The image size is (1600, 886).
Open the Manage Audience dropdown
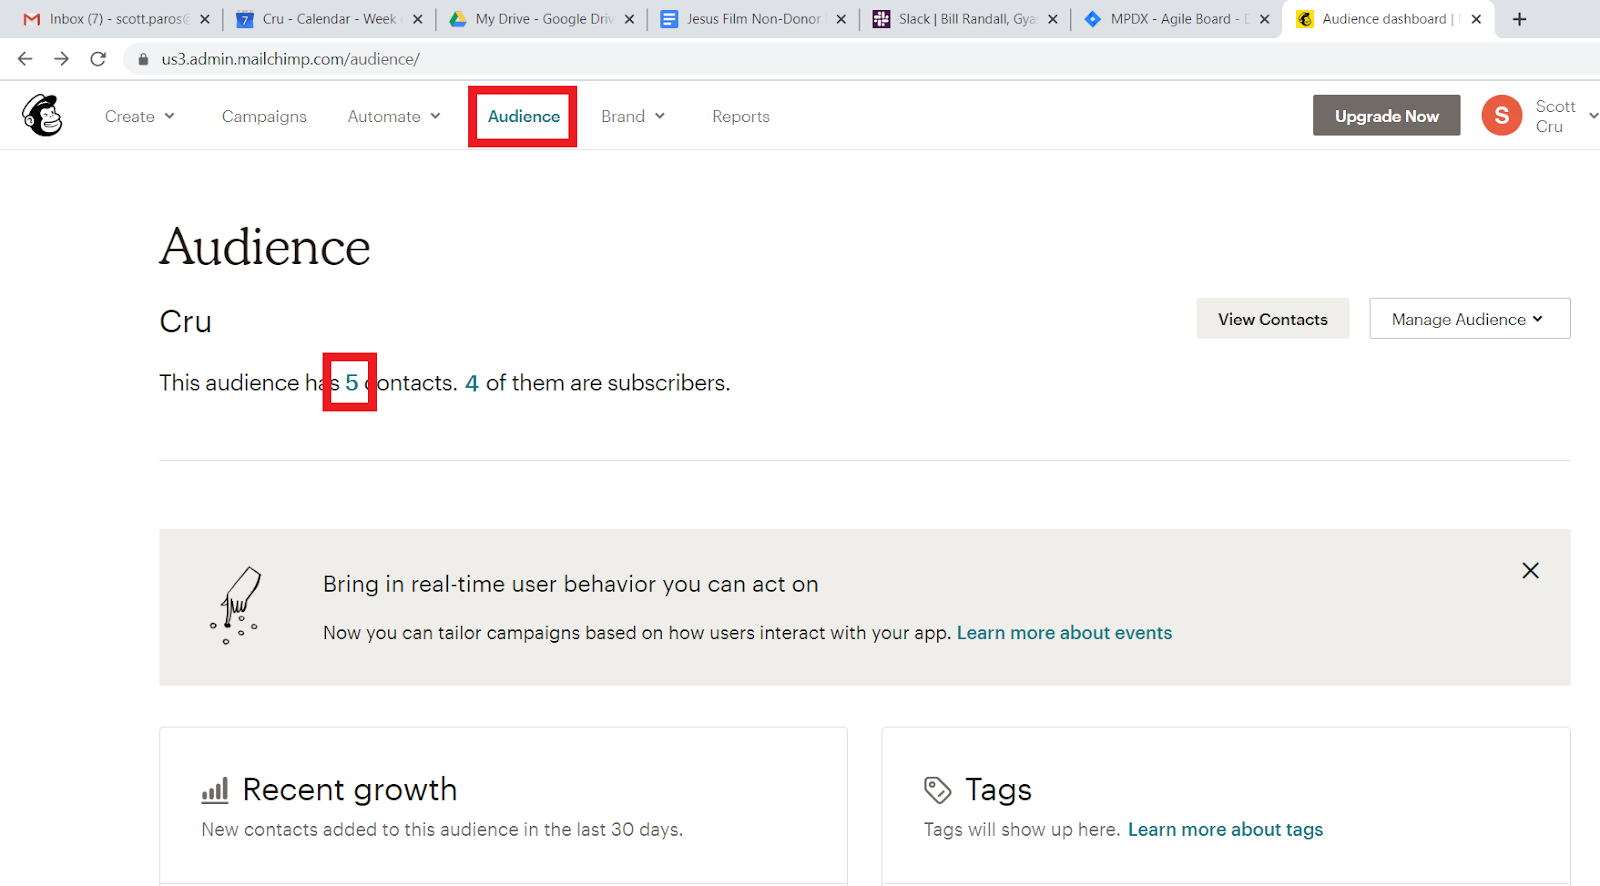[x=1469, y=319]
